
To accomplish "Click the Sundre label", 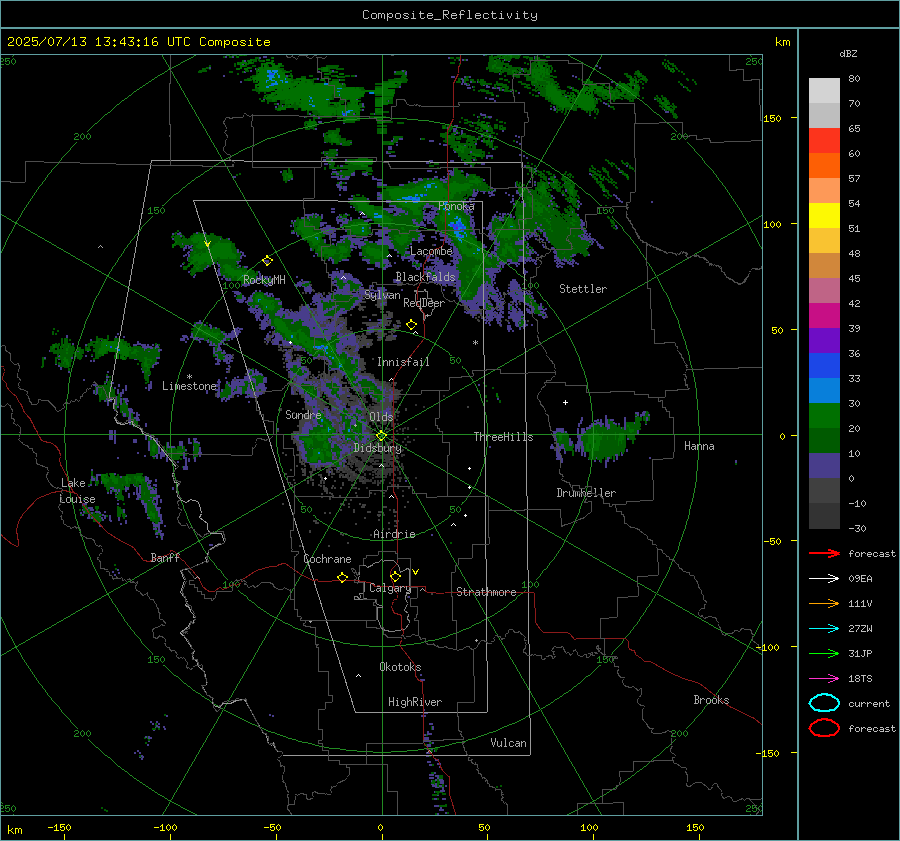I will pyautogui.click(x=303, y=414).
